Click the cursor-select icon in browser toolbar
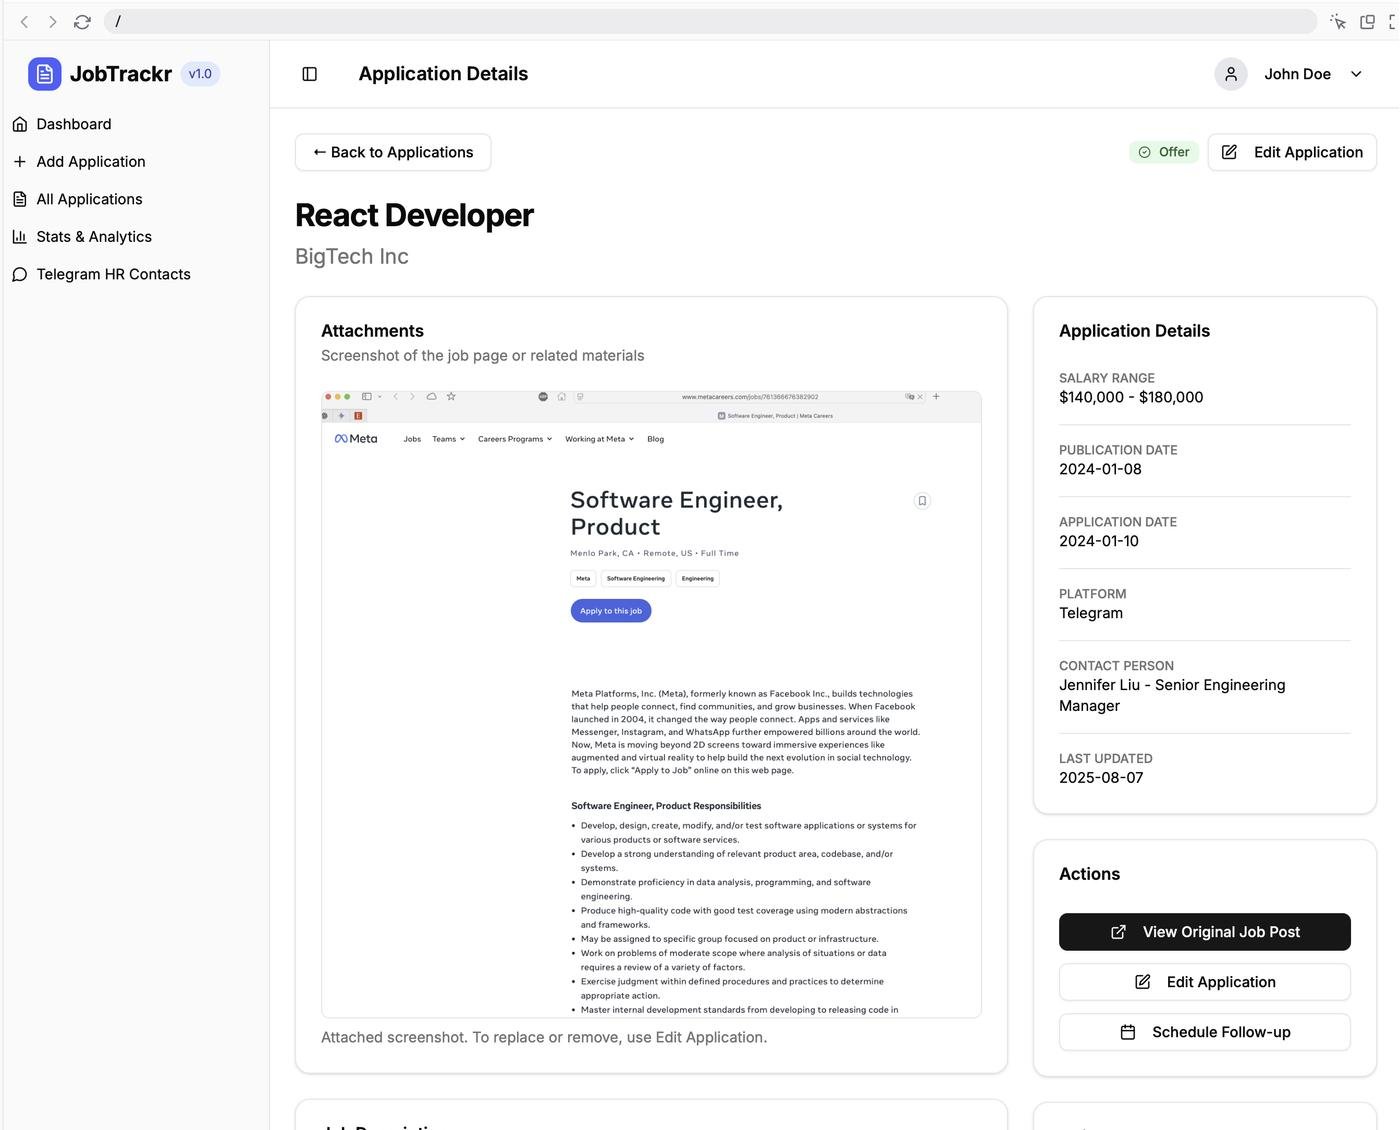1400x1130 pixels. (x=1338, y=21)
